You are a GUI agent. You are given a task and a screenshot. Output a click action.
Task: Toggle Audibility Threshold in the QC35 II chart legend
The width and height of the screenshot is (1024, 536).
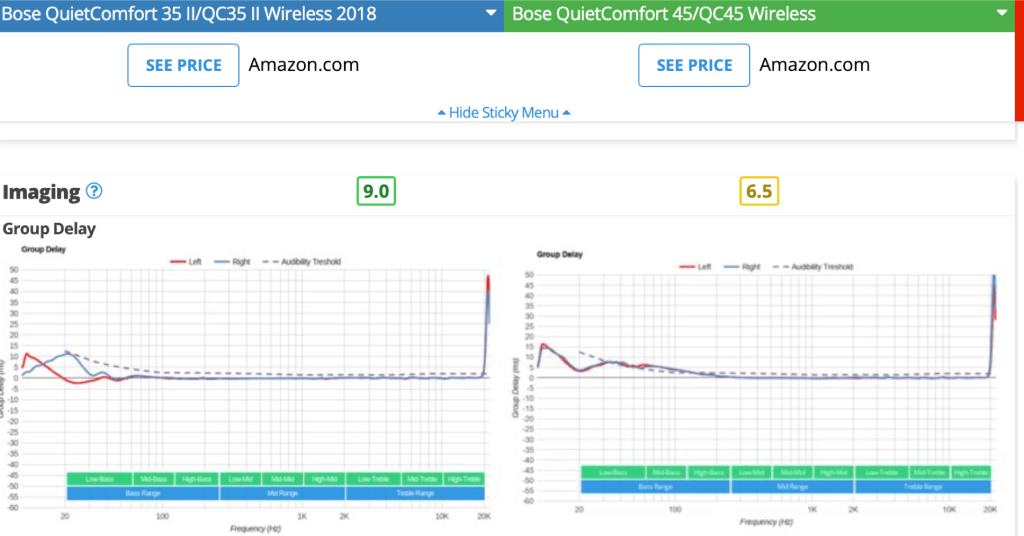[x=306, y=261]
